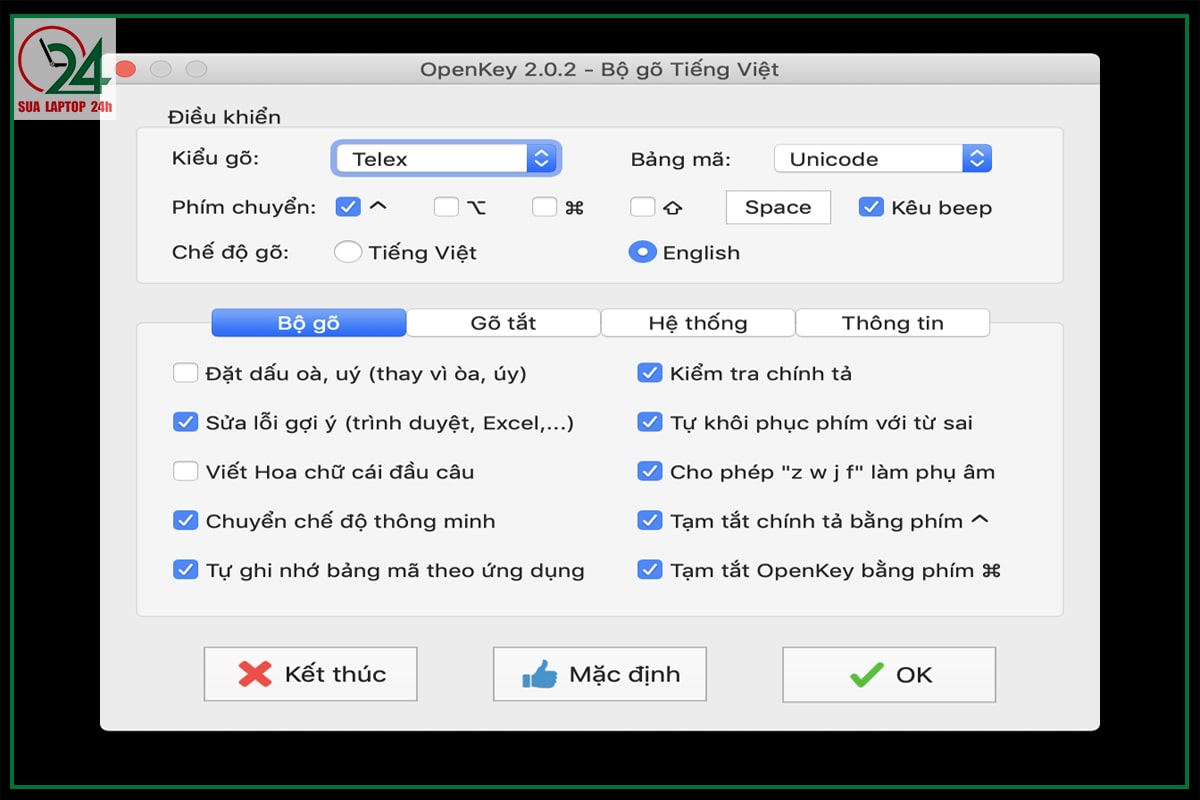The width and height of the screenshot is (1200, 800).
Task: Open the Hệ thống tab
Action: [698, 323]
